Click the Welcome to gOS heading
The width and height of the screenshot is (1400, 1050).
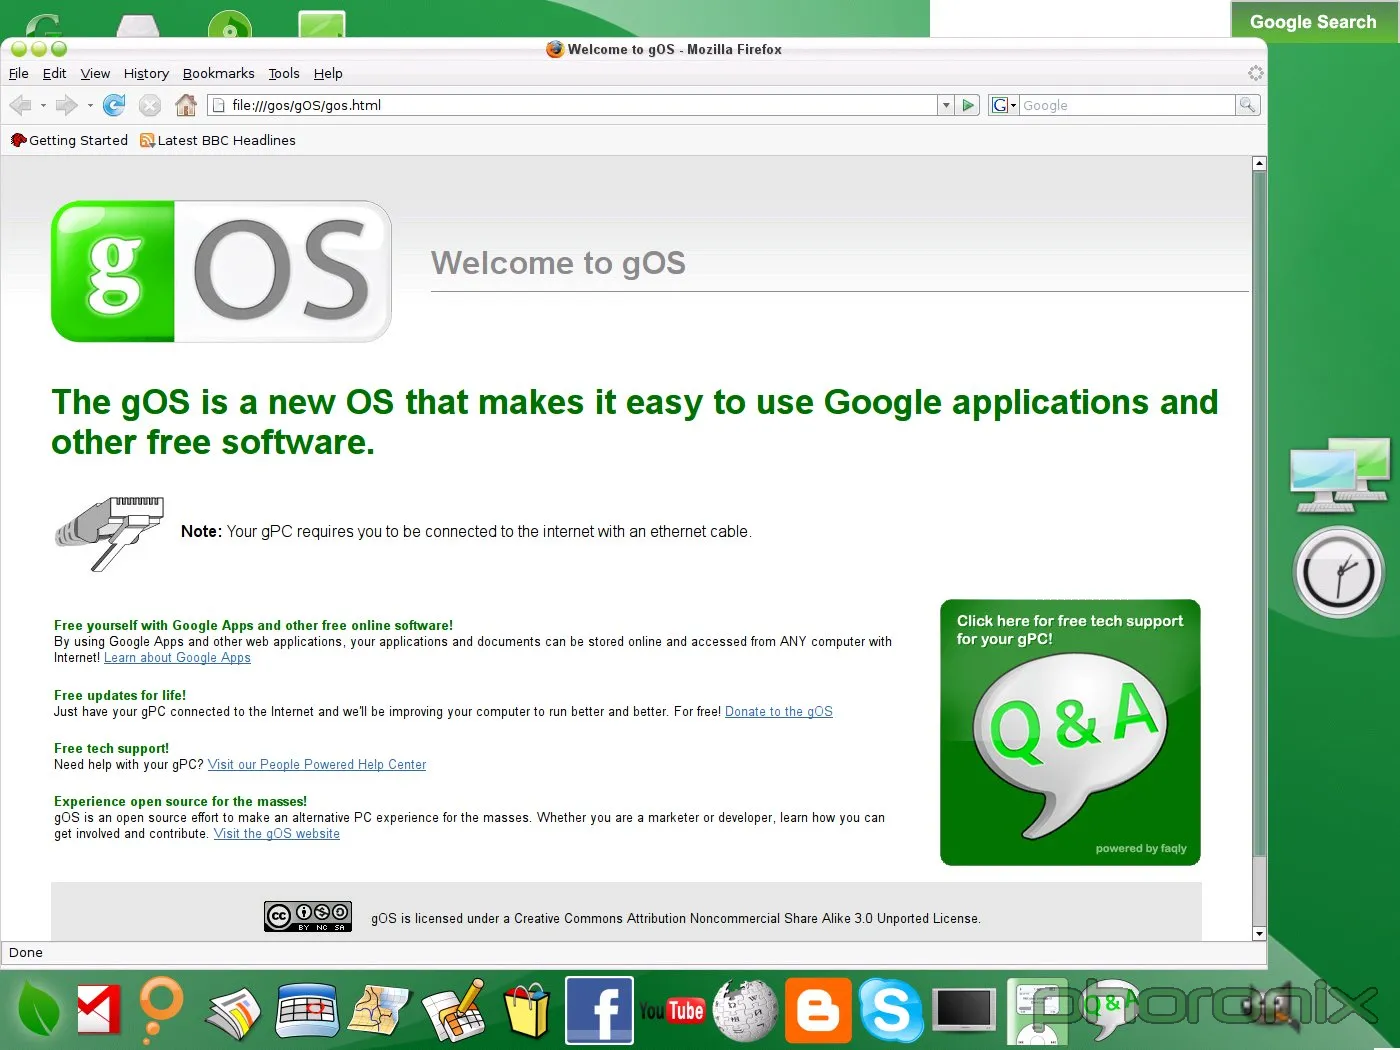point(558,263)
